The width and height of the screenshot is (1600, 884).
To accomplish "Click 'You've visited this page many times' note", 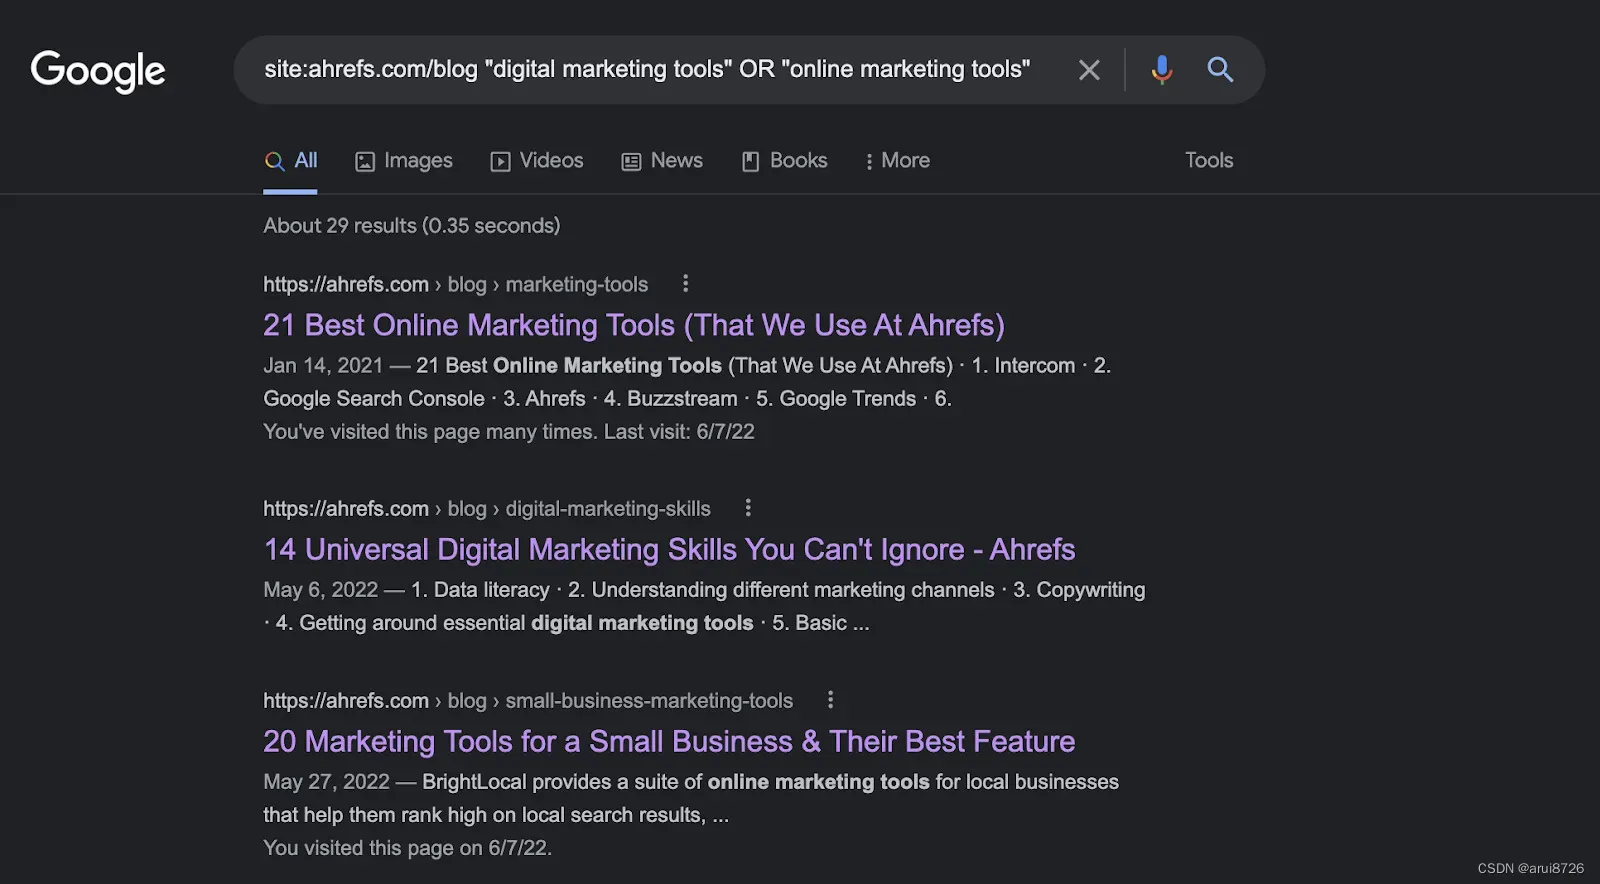I will (509, 431).
